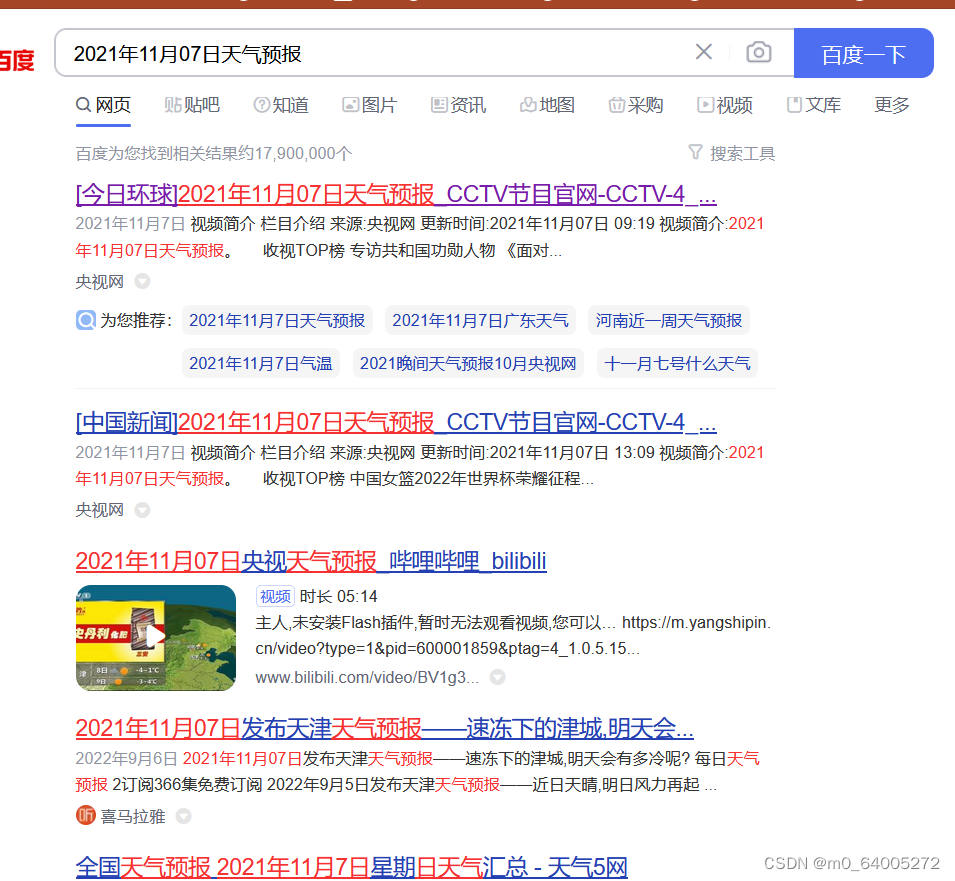The height and width of the screenshot is (881, 955).
Task: Click the 视频 tag beside 时长 05:14
Action: pos(275,596)
